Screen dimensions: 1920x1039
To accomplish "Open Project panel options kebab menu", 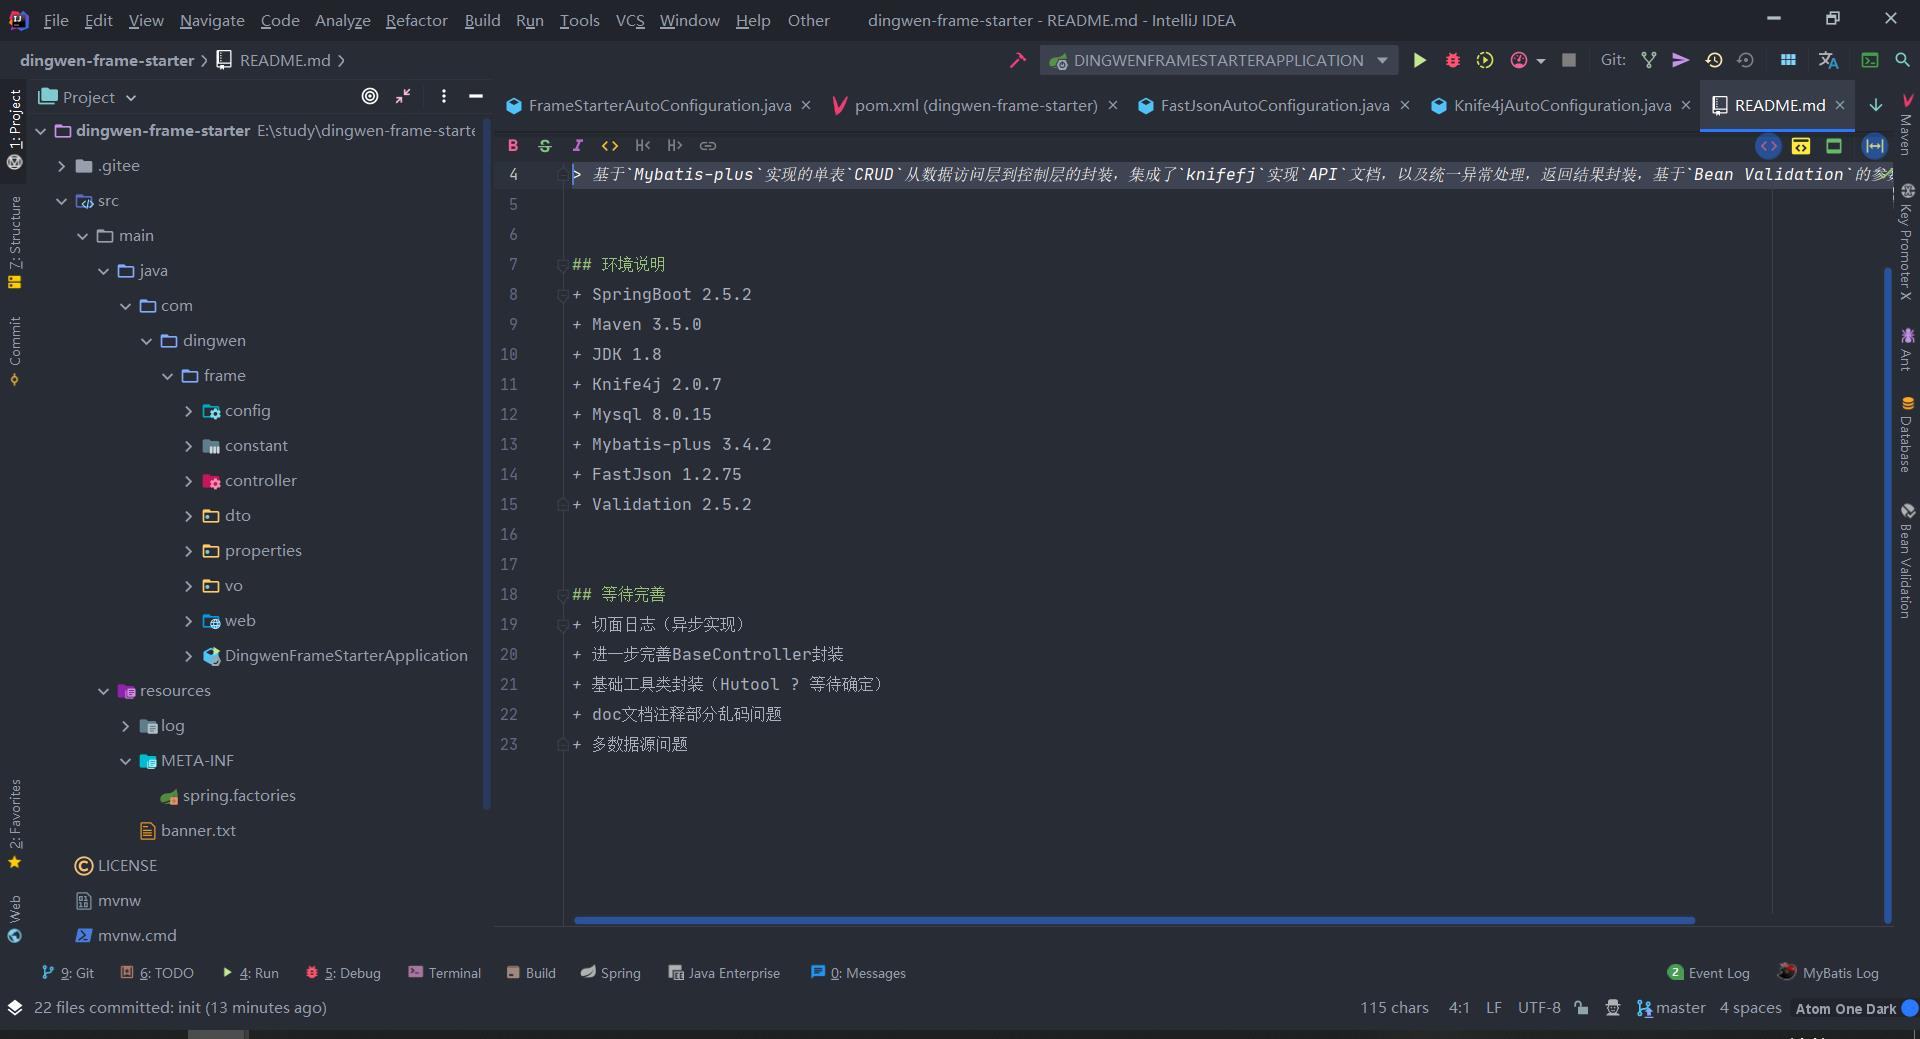I will pos(443,96).
